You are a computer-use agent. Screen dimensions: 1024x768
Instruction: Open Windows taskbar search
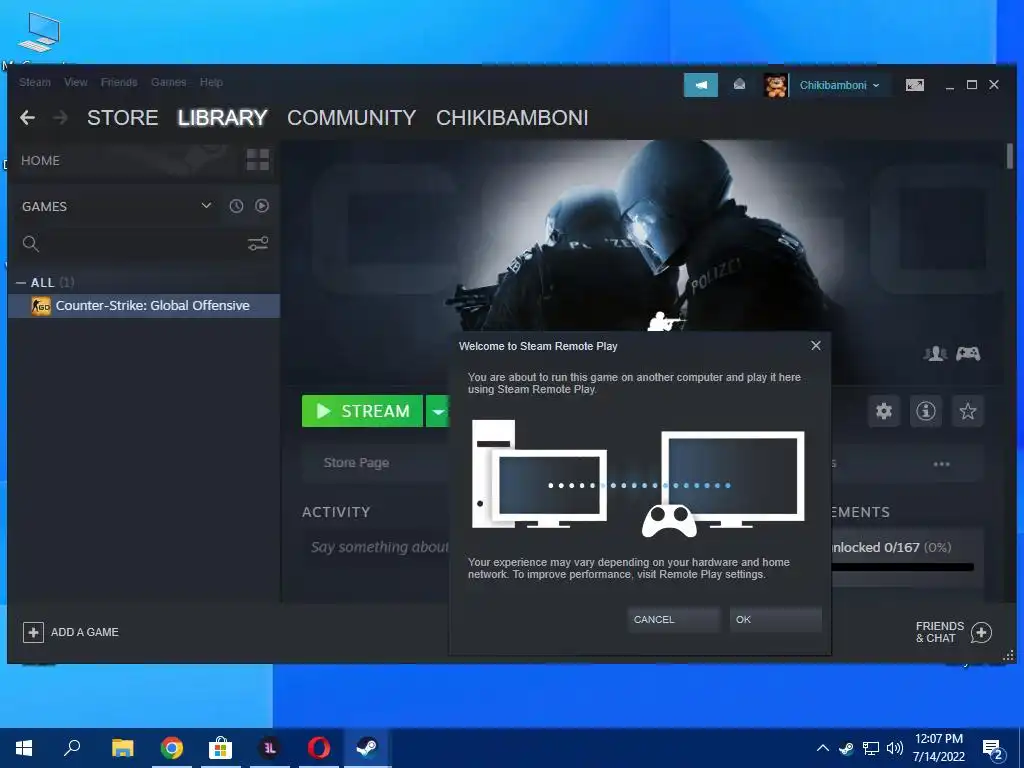coord(72,748)
